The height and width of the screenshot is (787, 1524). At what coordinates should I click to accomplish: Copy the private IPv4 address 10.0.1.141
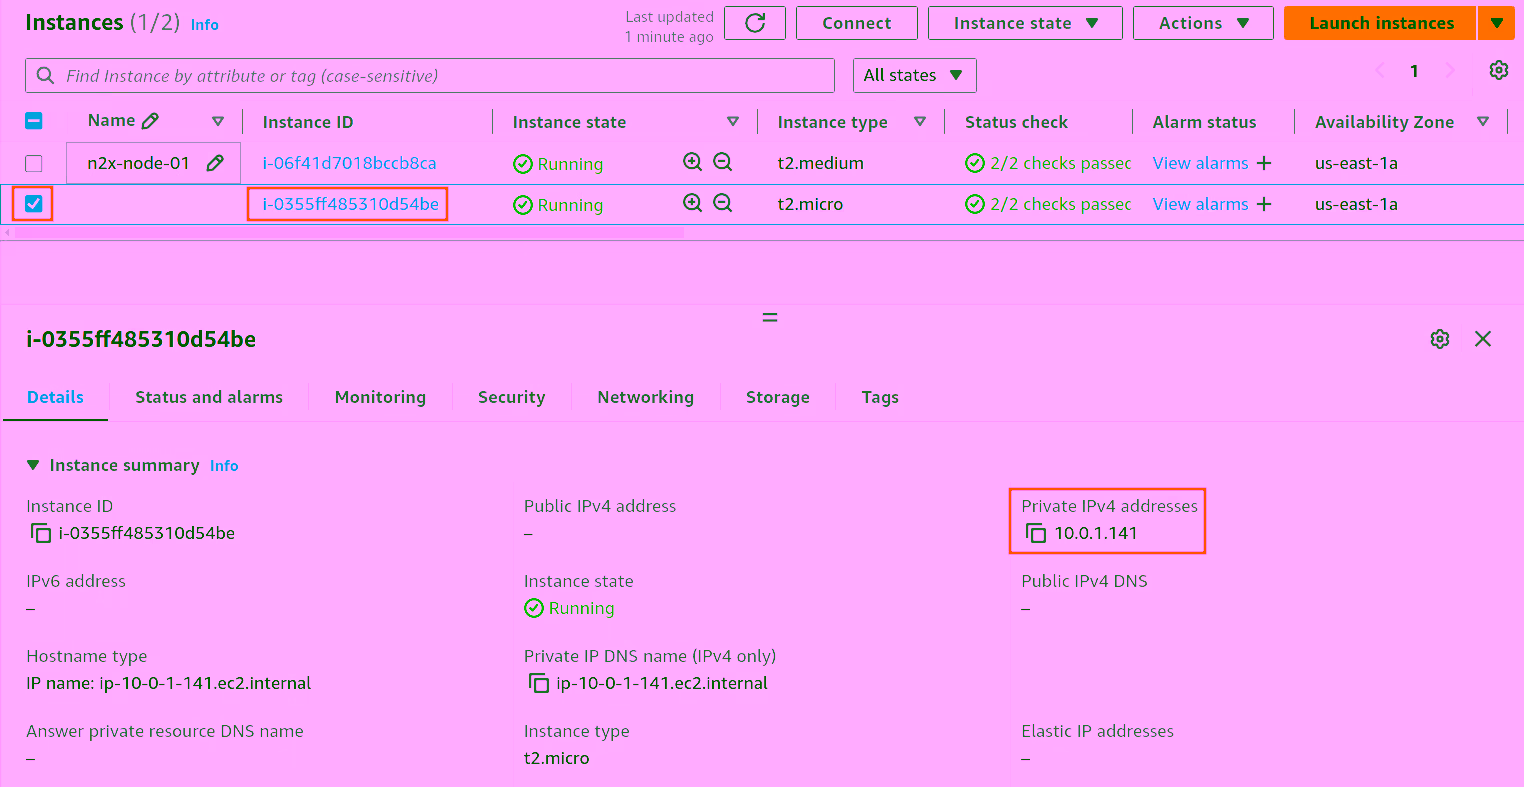[1035, 533]
